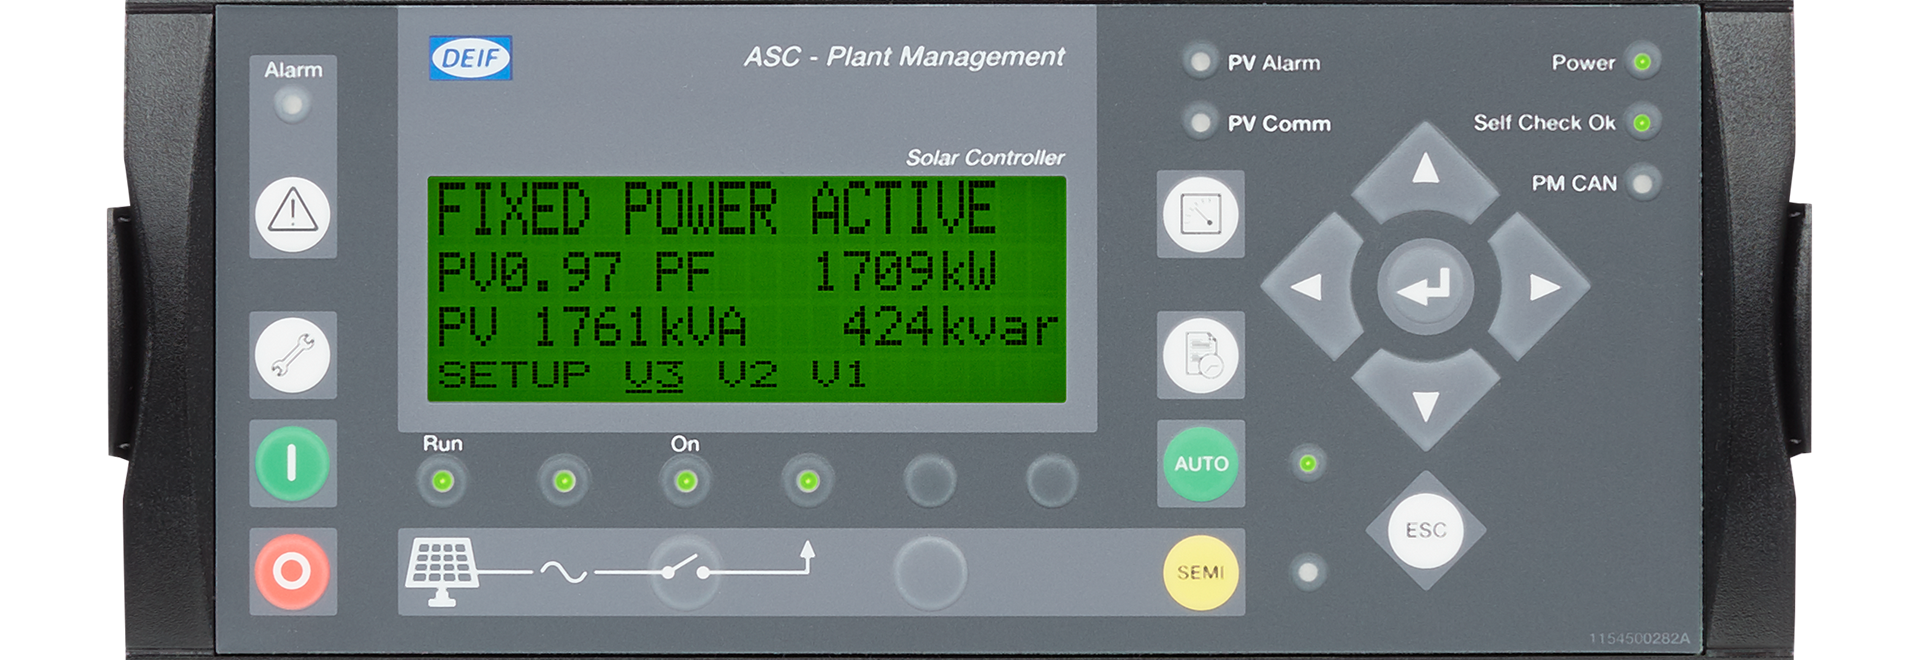Push the alarm warning triangle button
Screen dimensions: 1920x660
point(292,214)
